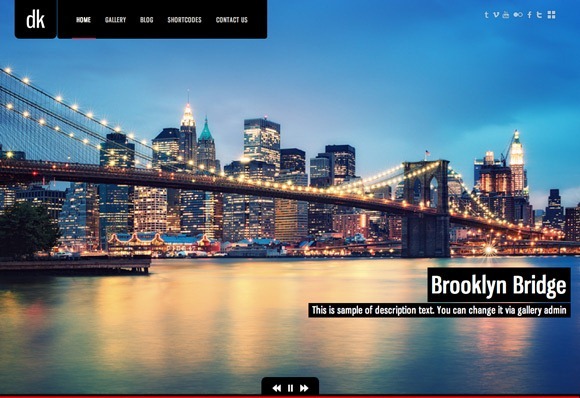Show the thumbnail grid view

pyautogui.click(x=552, y=15)
